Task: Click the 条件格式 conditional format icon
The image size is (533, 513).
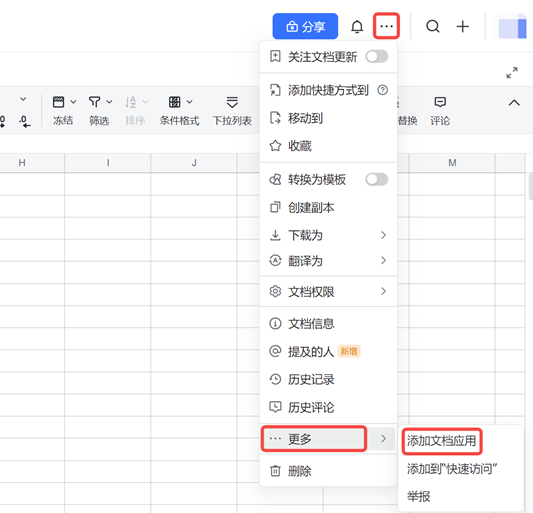Action: (174, 102)
